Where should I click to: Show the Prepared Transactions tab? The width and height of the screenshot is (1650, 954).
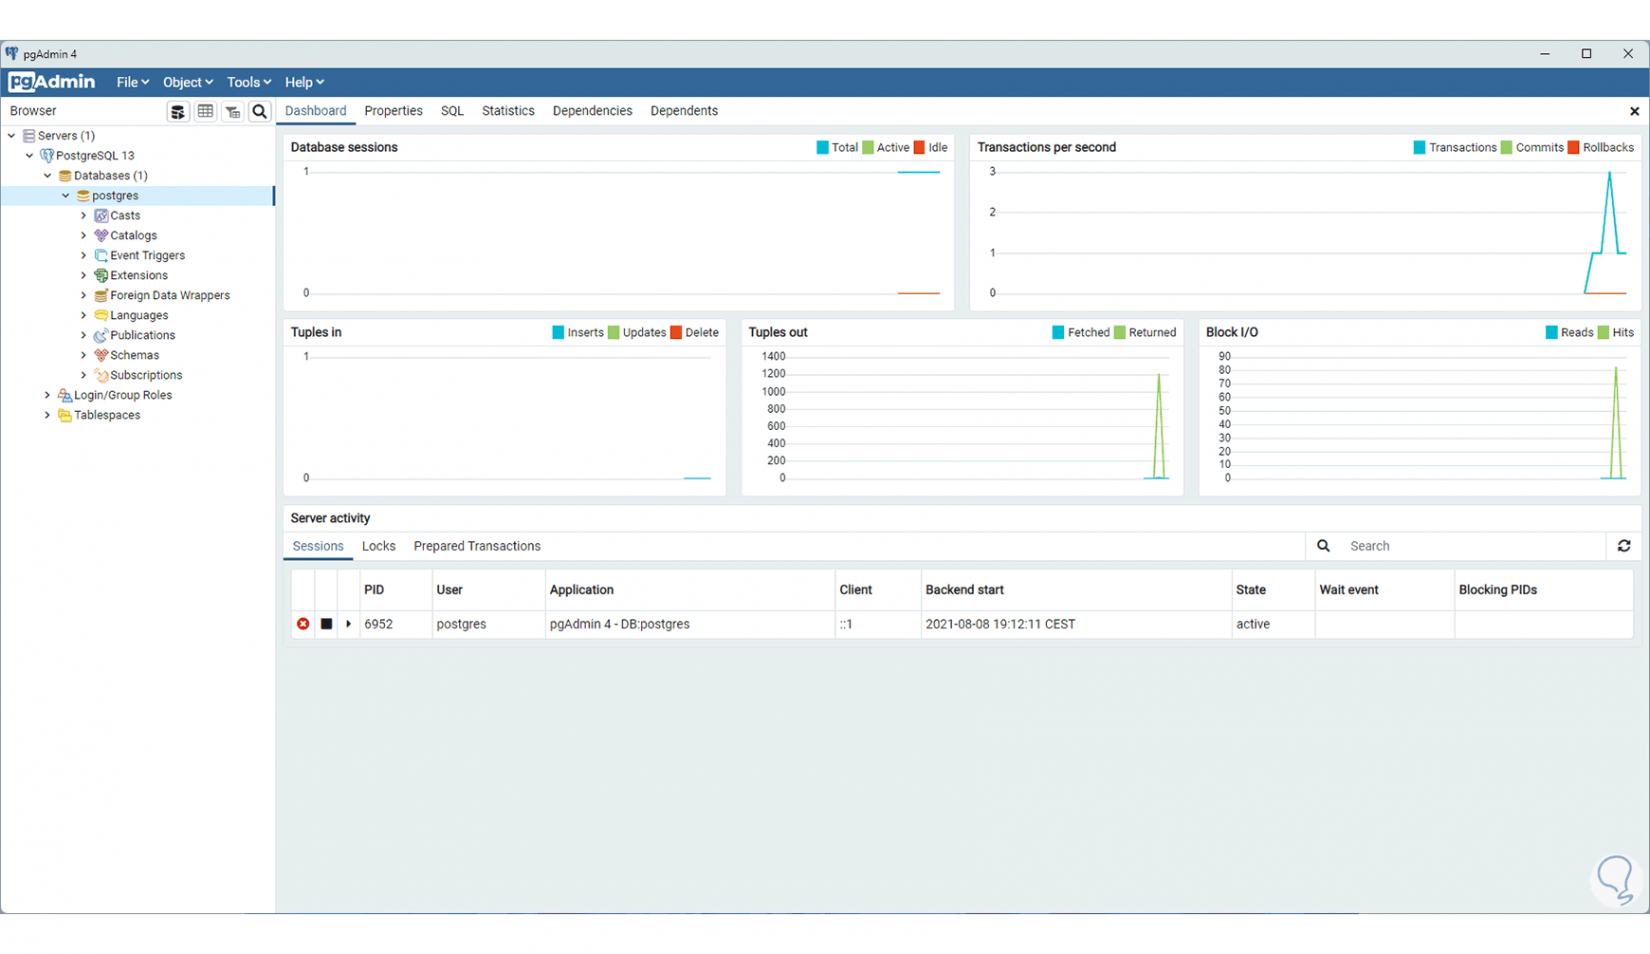pos(477,546)
